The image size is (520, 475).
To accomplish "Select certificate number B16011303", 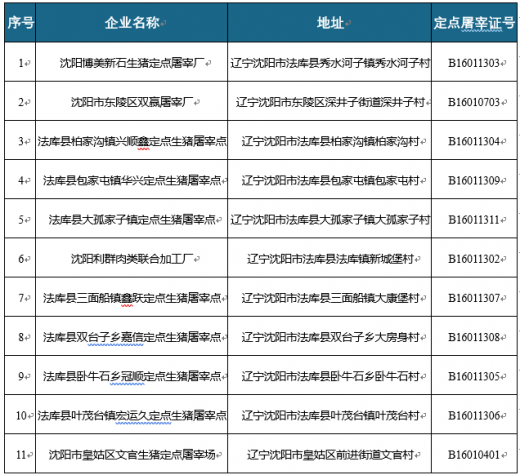I will pos(474,63).
